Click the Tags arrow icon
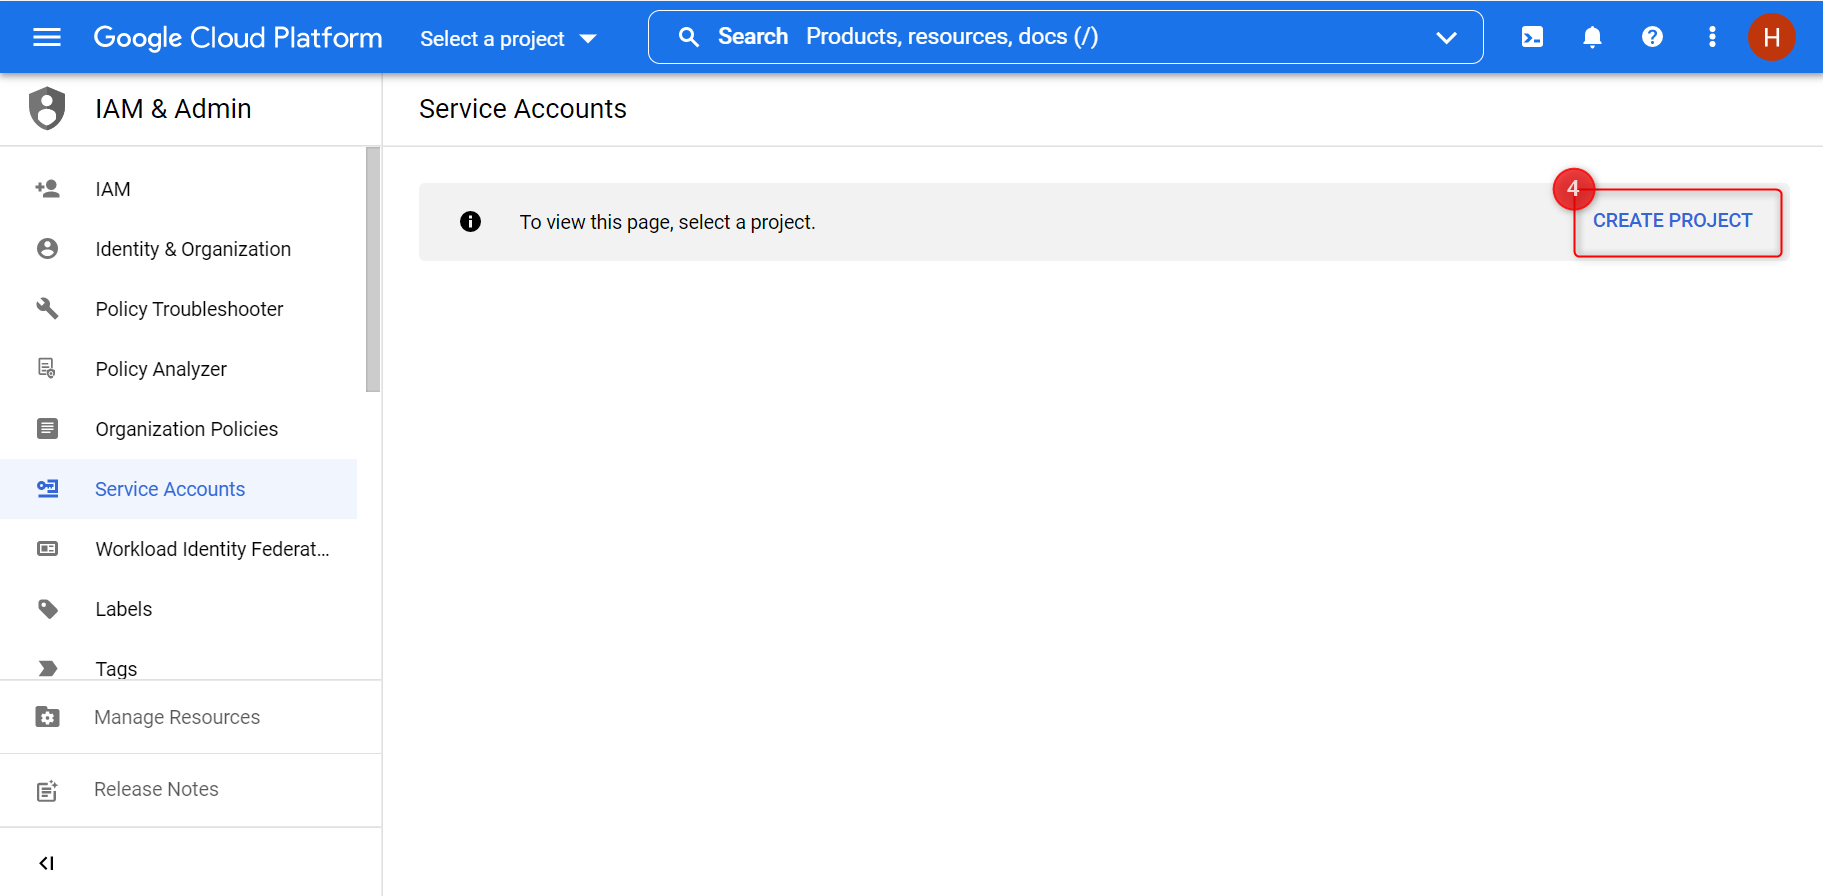1823x896 pixels. [x=47, y=668]
